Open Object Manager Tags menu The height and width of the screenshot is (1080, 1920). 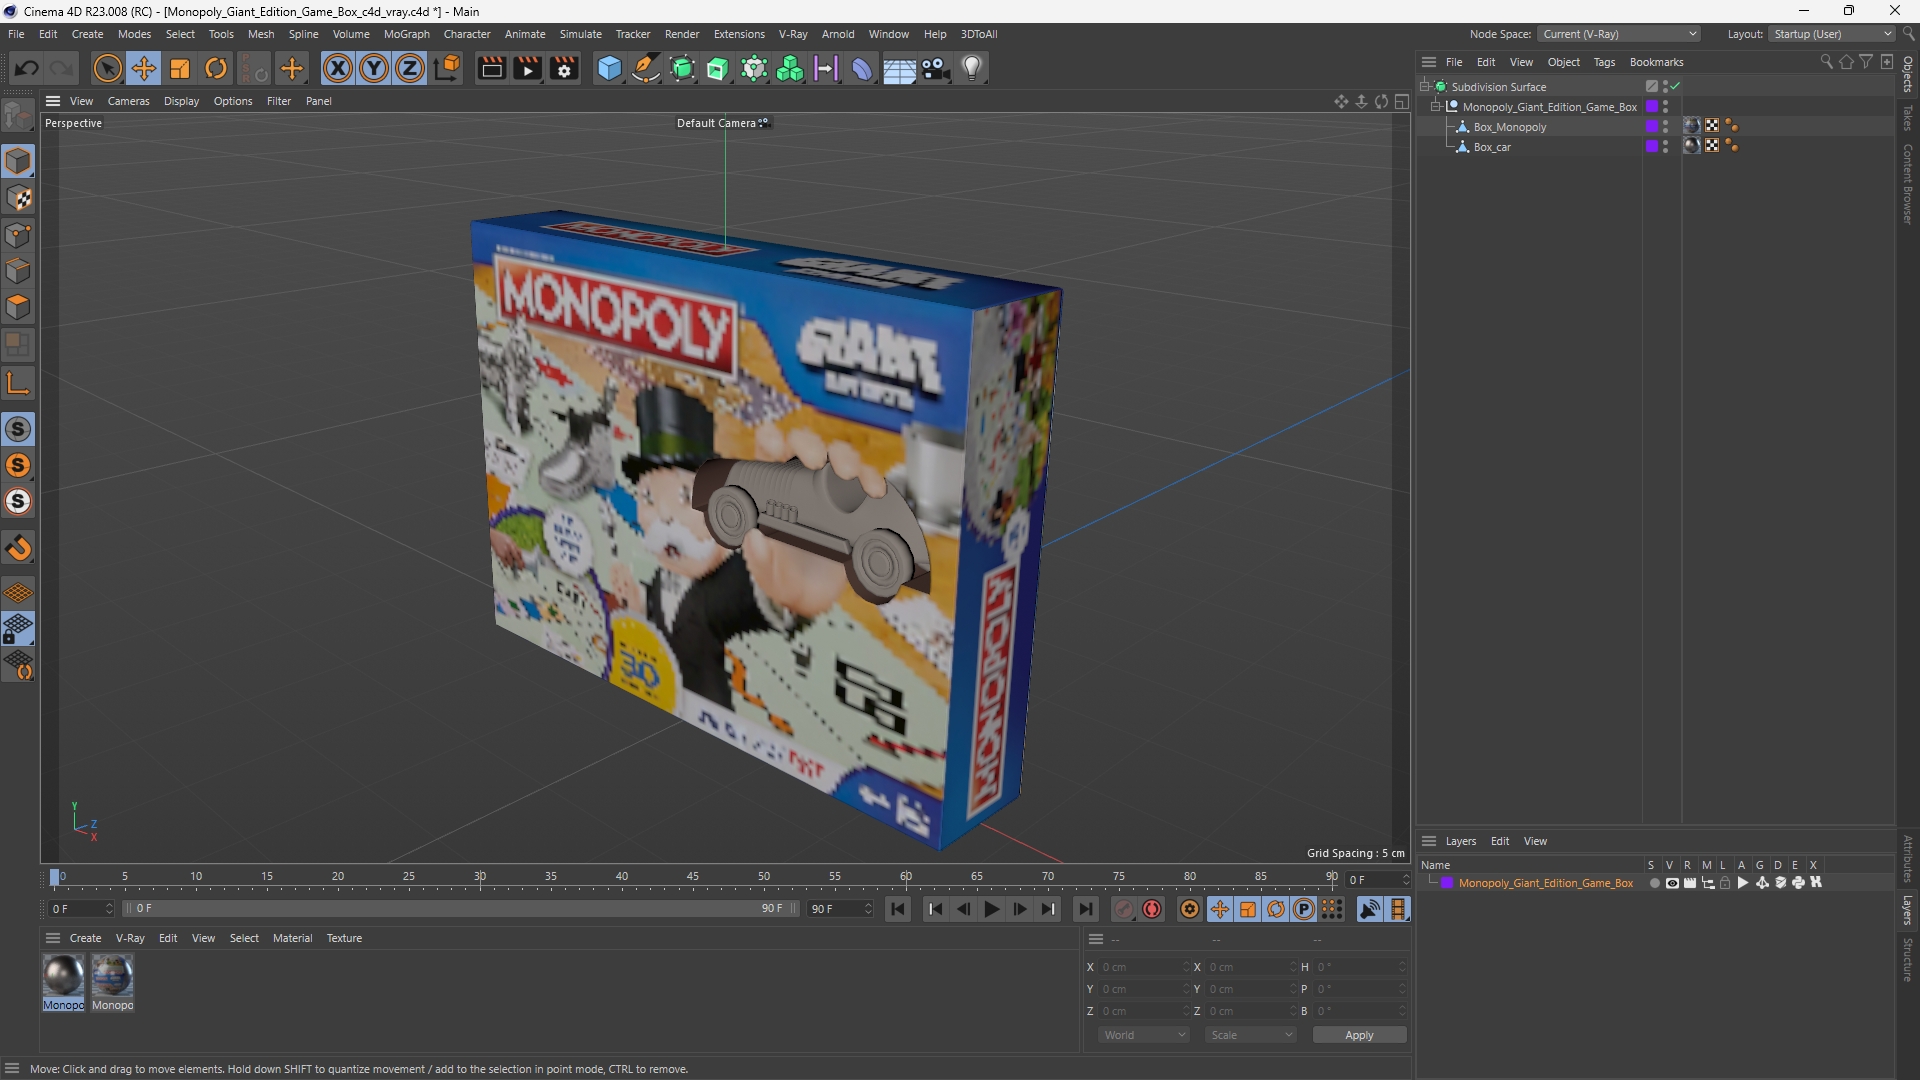pyautogui.click(x=1604, y=62)
